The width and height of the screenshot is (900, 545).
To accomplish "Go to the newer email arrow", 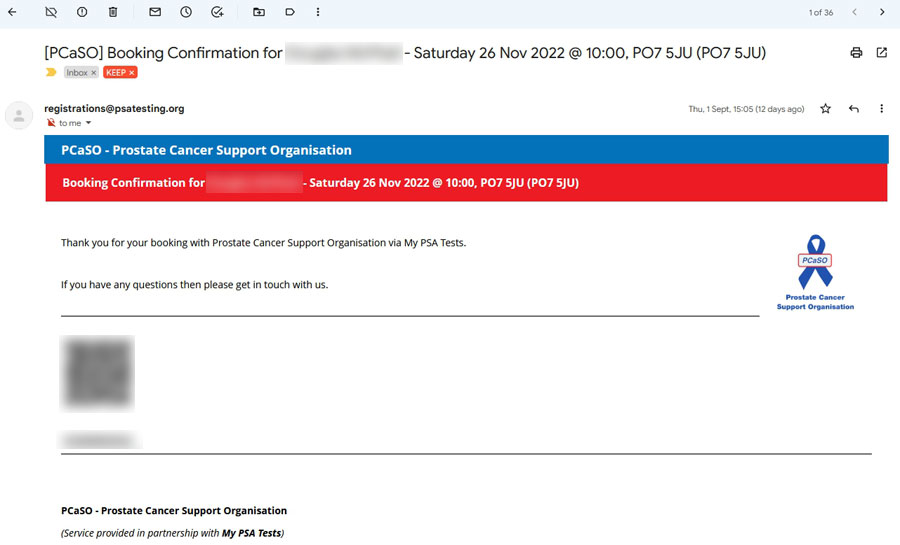I will pos(854,12).
